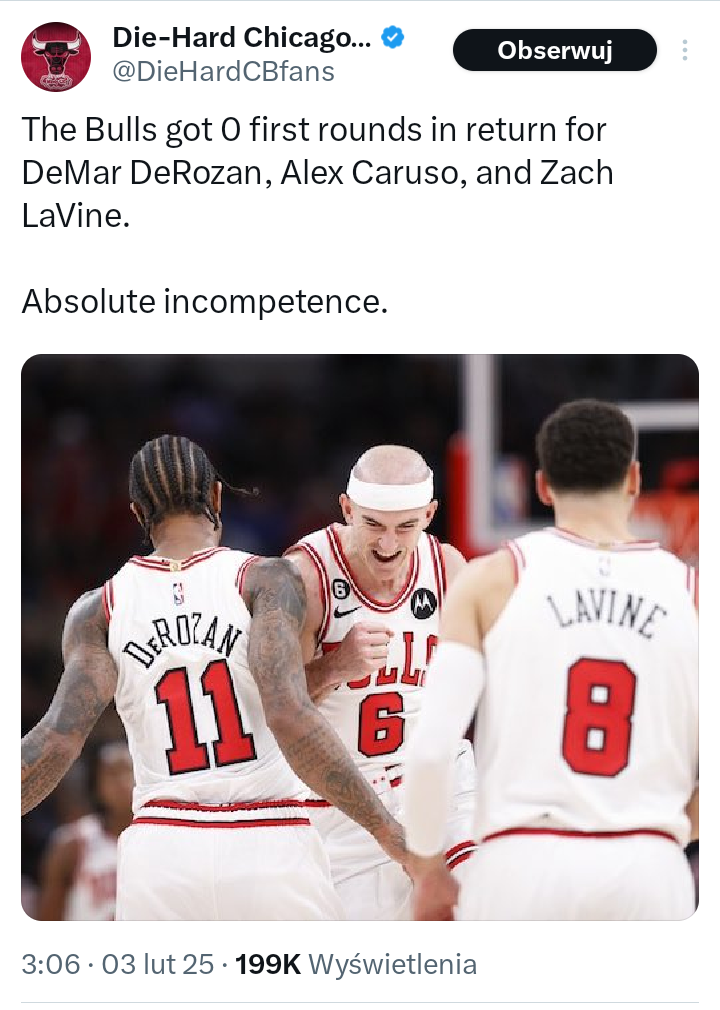720x1010 pixels.
Task: Open the 199K Wyświetlenia view count
Action: [x=356, y=965]
